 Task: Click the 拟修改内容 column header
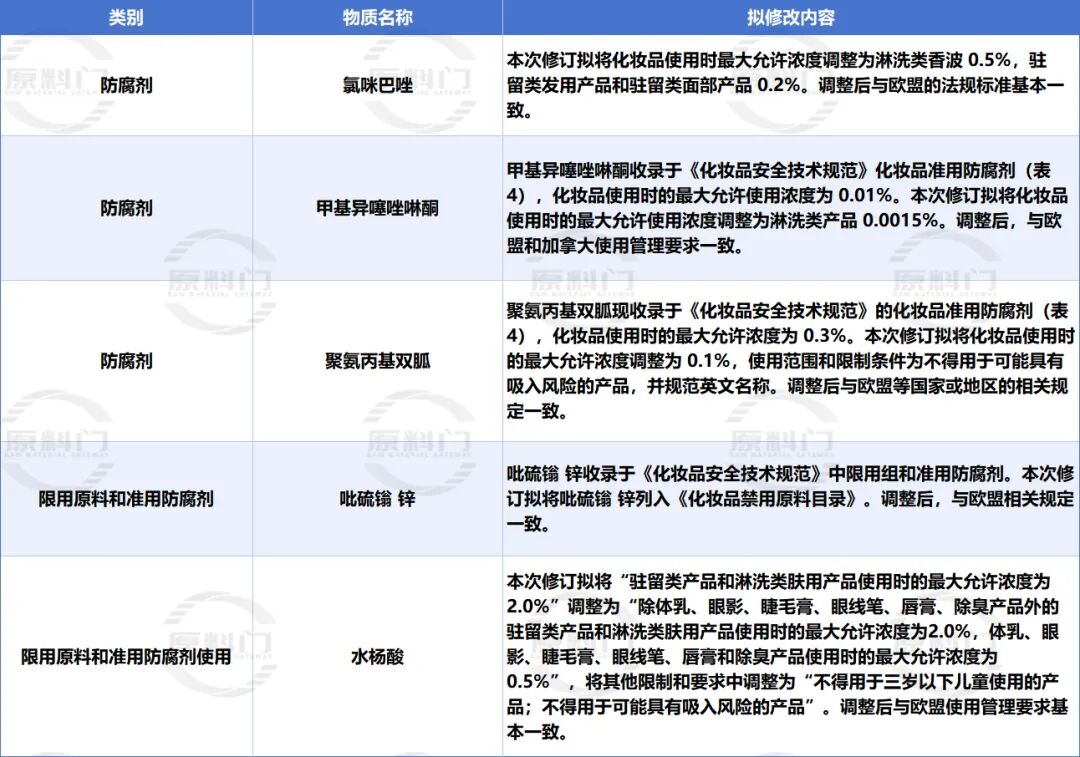(791, 17)
